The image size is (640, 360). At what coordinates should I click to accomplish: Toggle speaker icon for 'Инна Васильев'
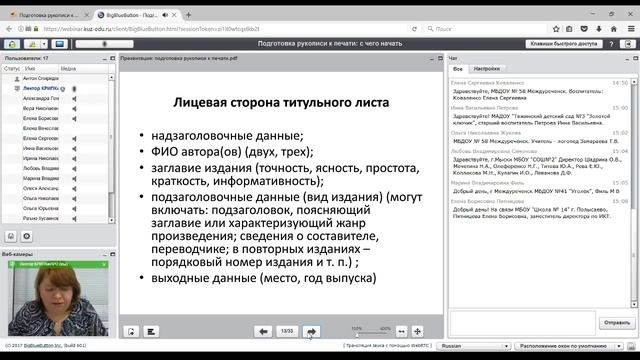[x=74, y=149]
